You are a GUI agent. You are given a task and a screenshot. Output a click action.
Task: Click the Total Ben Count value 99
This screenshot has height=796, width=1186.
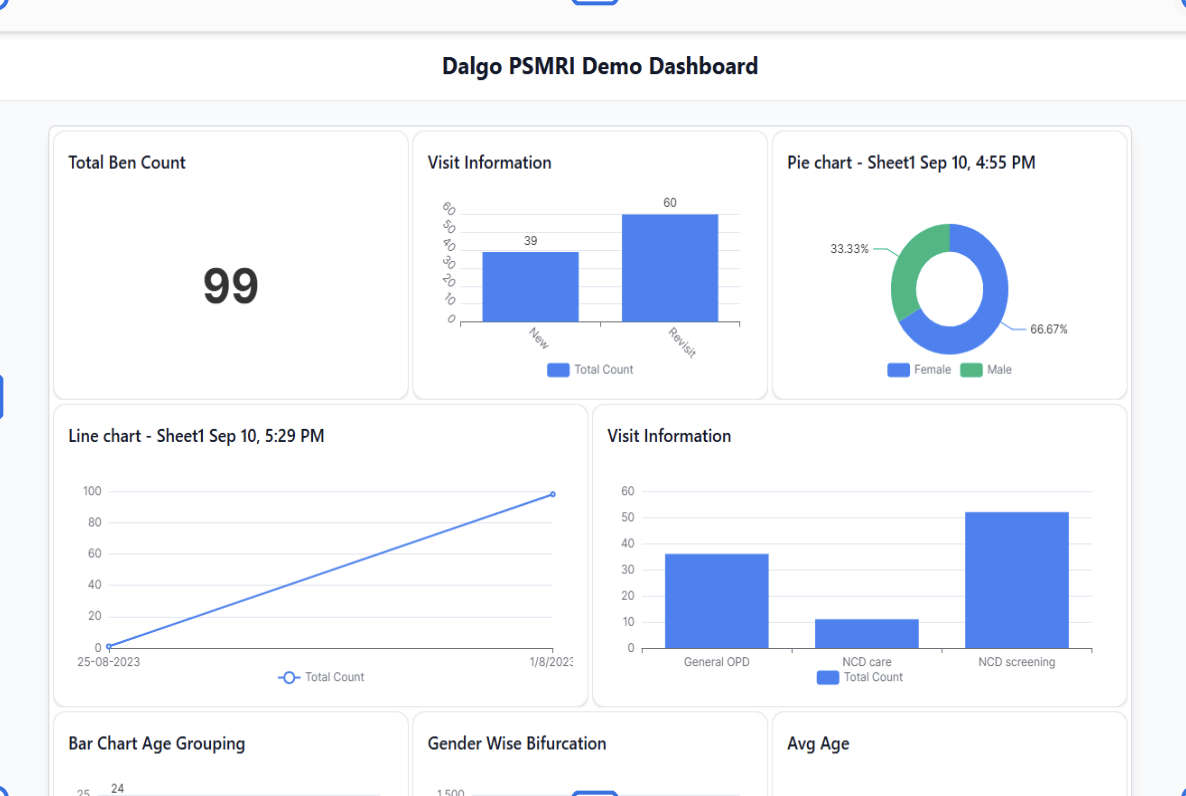[x=231, y=286]
